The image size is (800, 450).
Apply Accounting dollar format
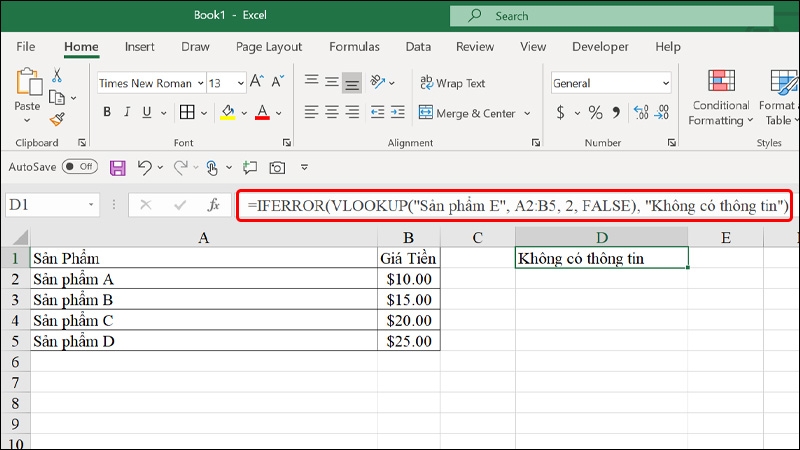point(560,112)
